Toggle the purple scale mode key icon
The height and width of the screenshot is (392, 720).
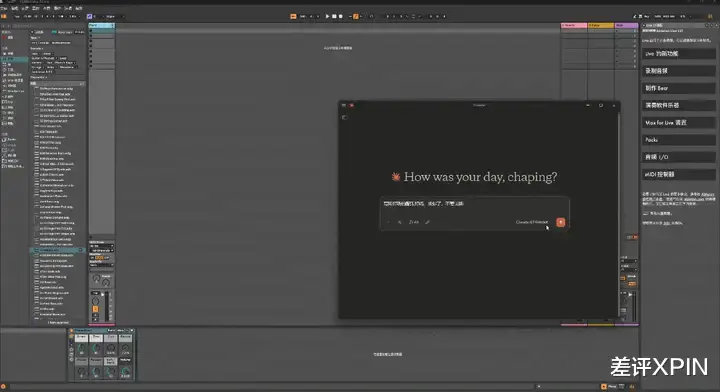(x=90, y=16)
